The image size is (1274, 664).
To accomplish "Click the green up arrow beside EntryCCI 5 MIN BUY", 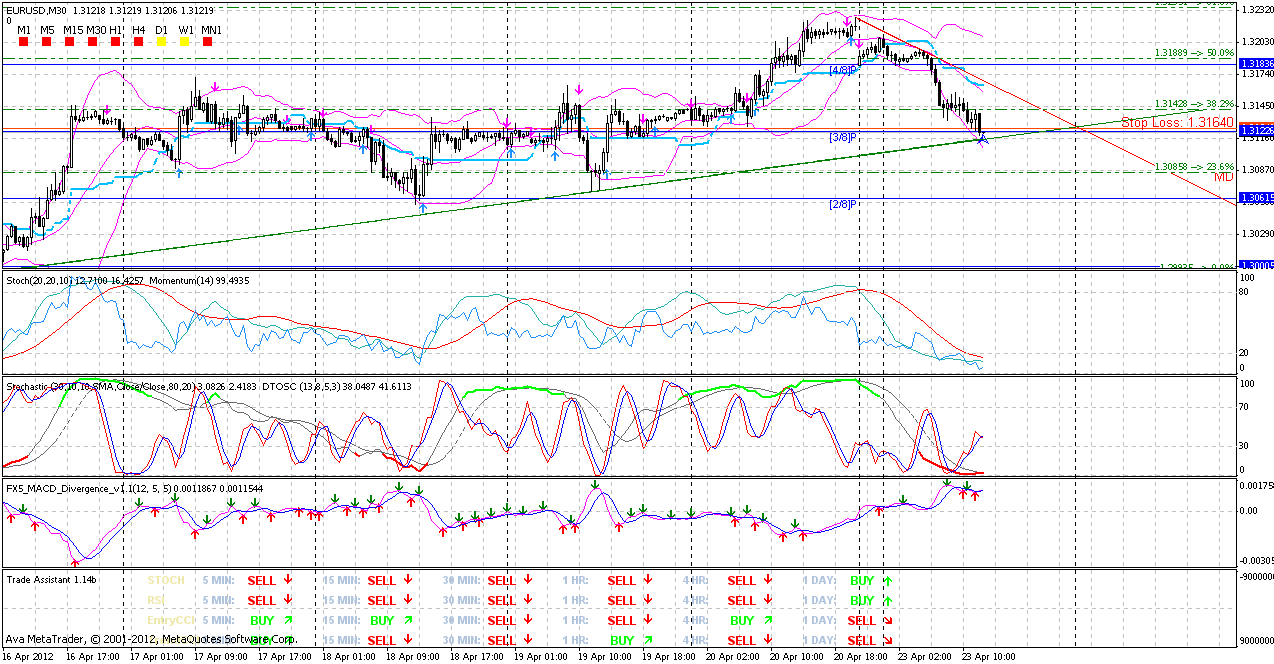I will [288, 620].
